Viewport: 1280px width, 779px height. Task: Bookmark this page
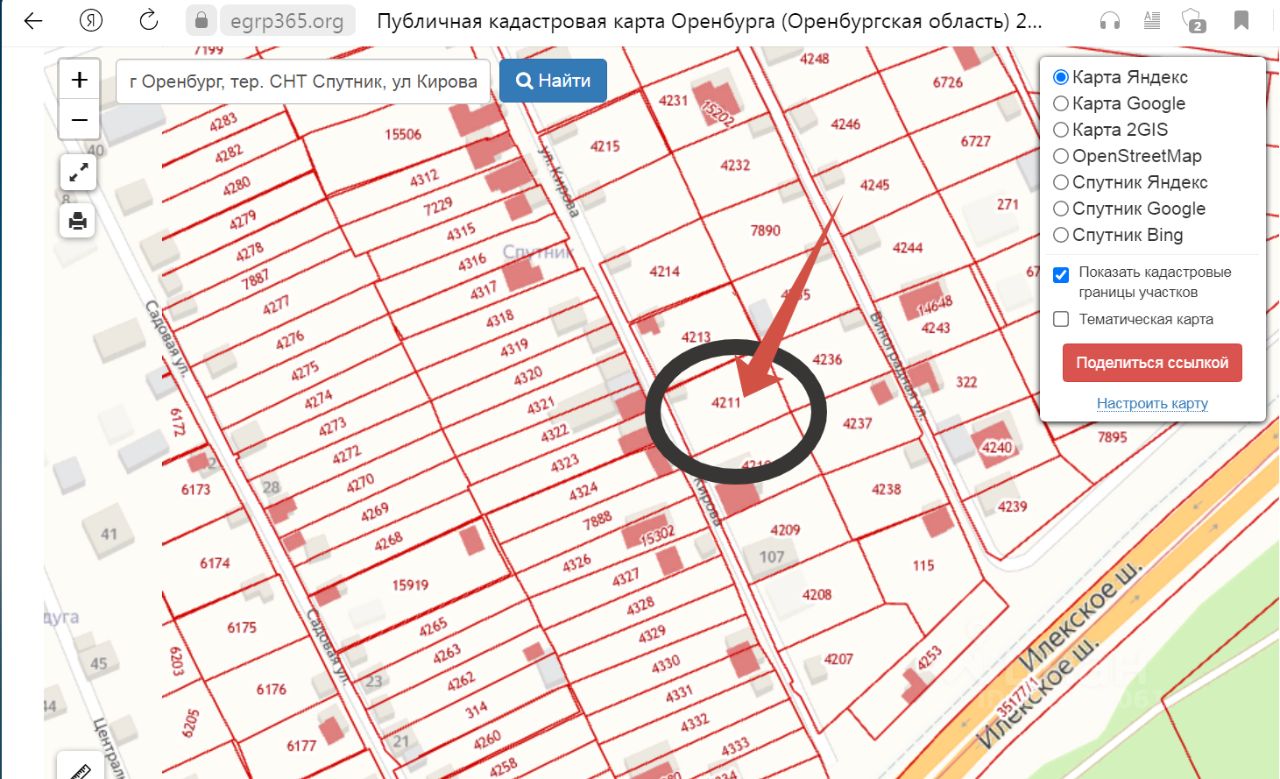1241,20
